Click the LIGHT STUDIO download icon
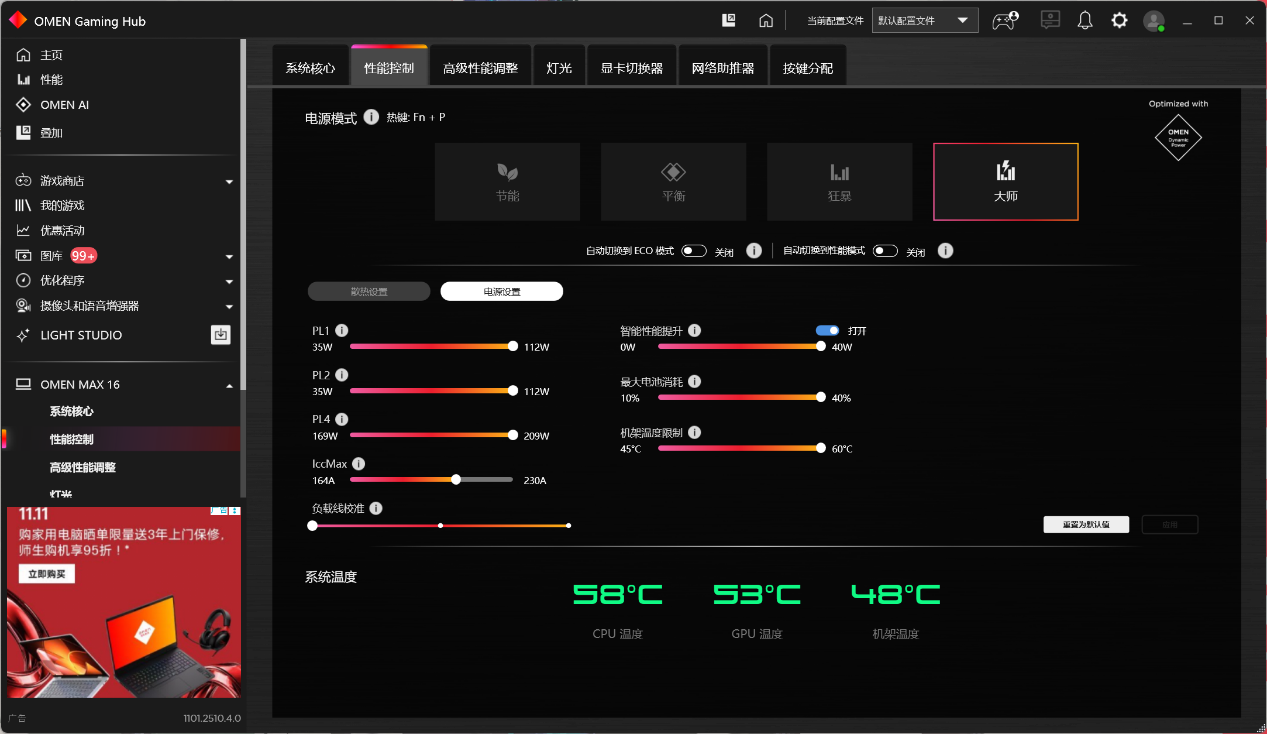 click(221, 335)
